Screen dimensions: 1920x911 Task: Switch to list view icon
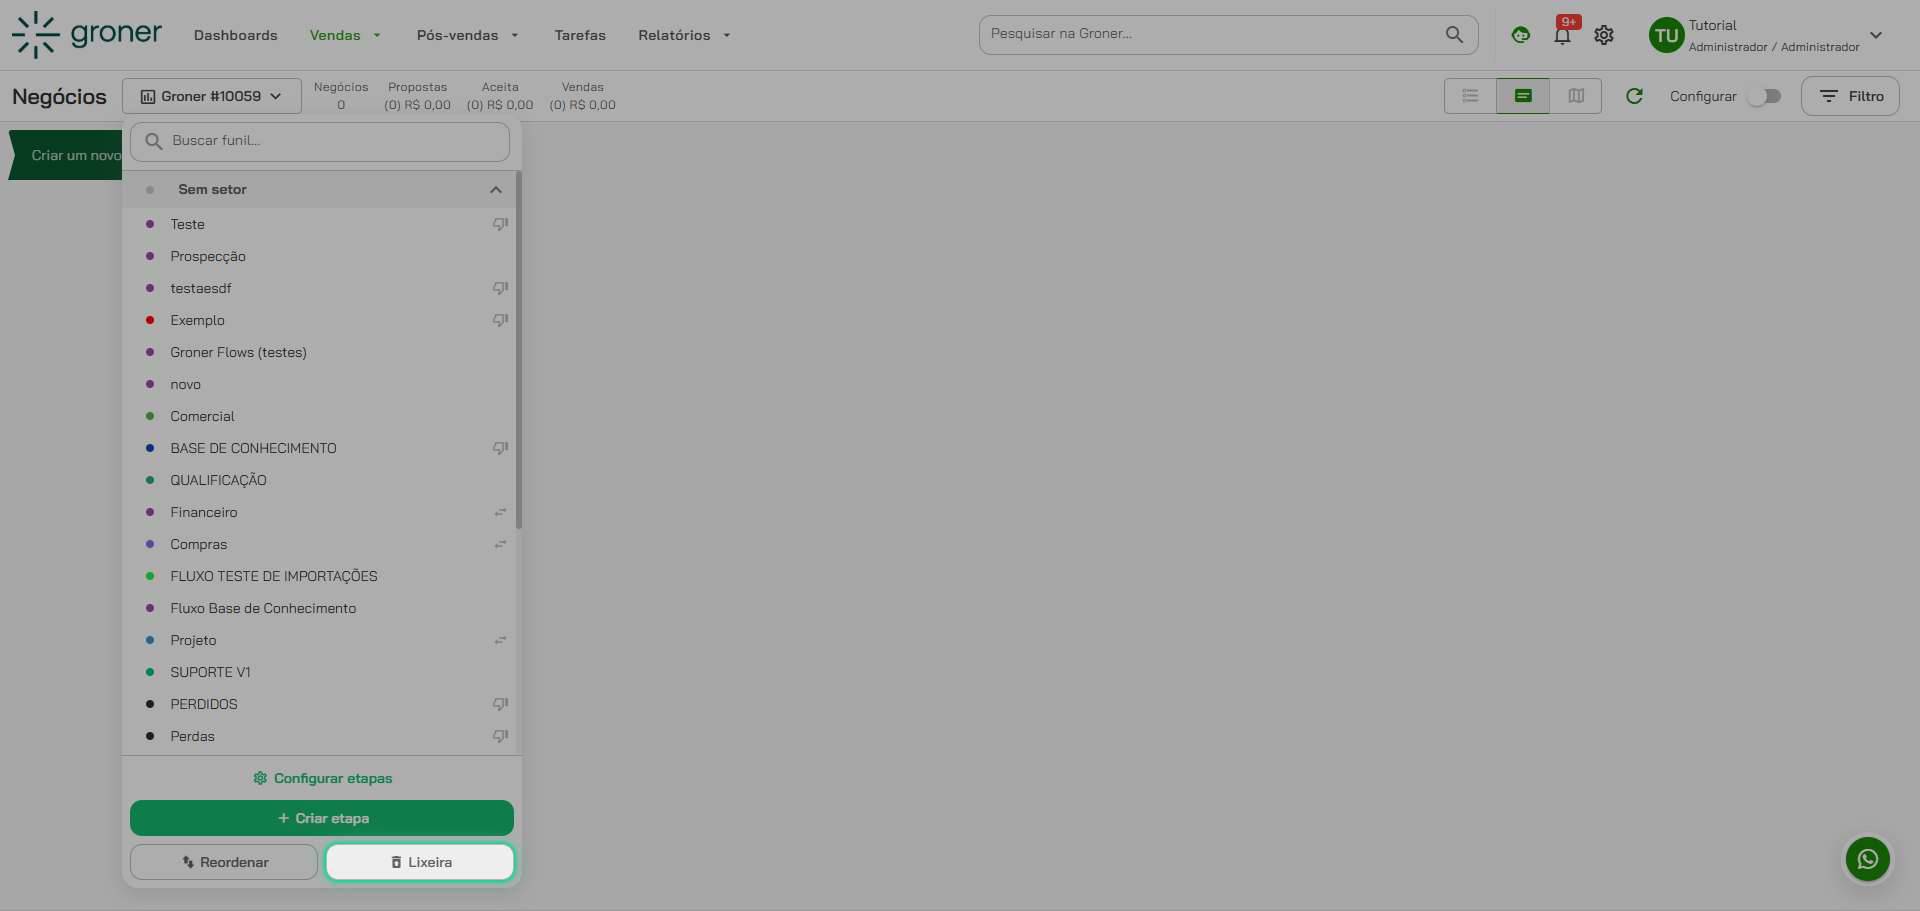coord(1470,96)
